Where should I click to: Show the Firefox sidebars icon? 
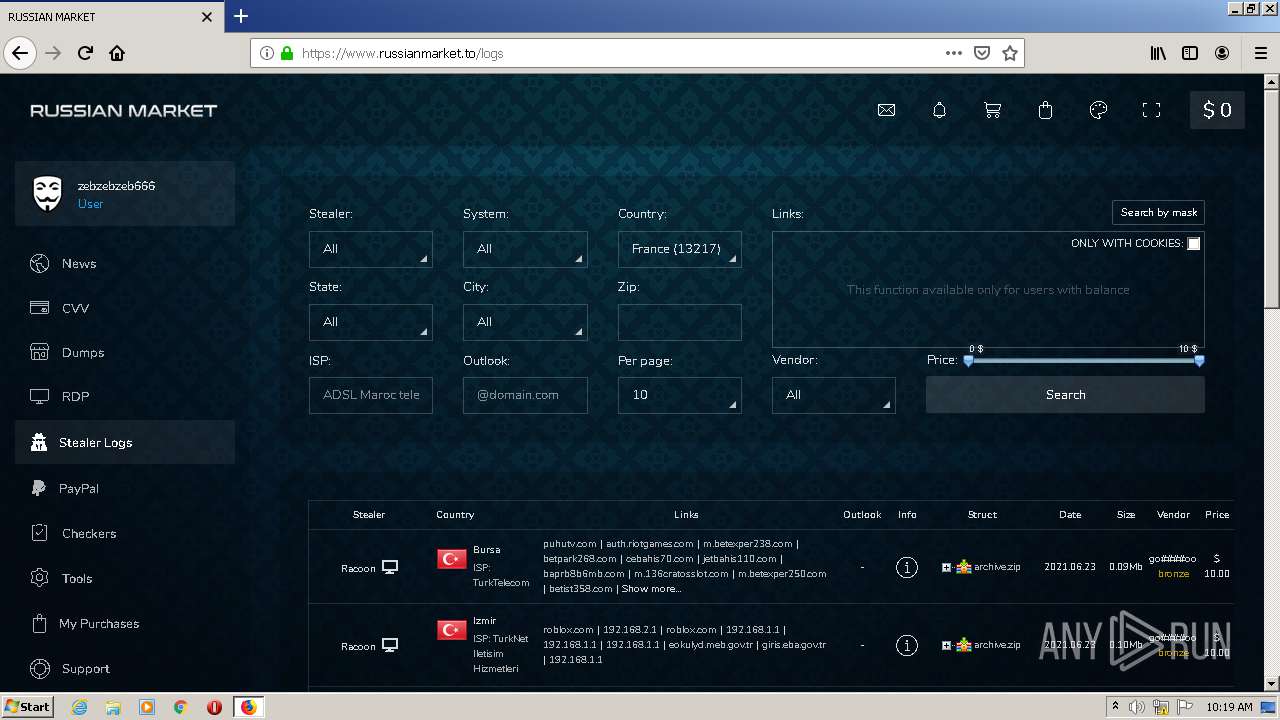(x=1190, y=53)
